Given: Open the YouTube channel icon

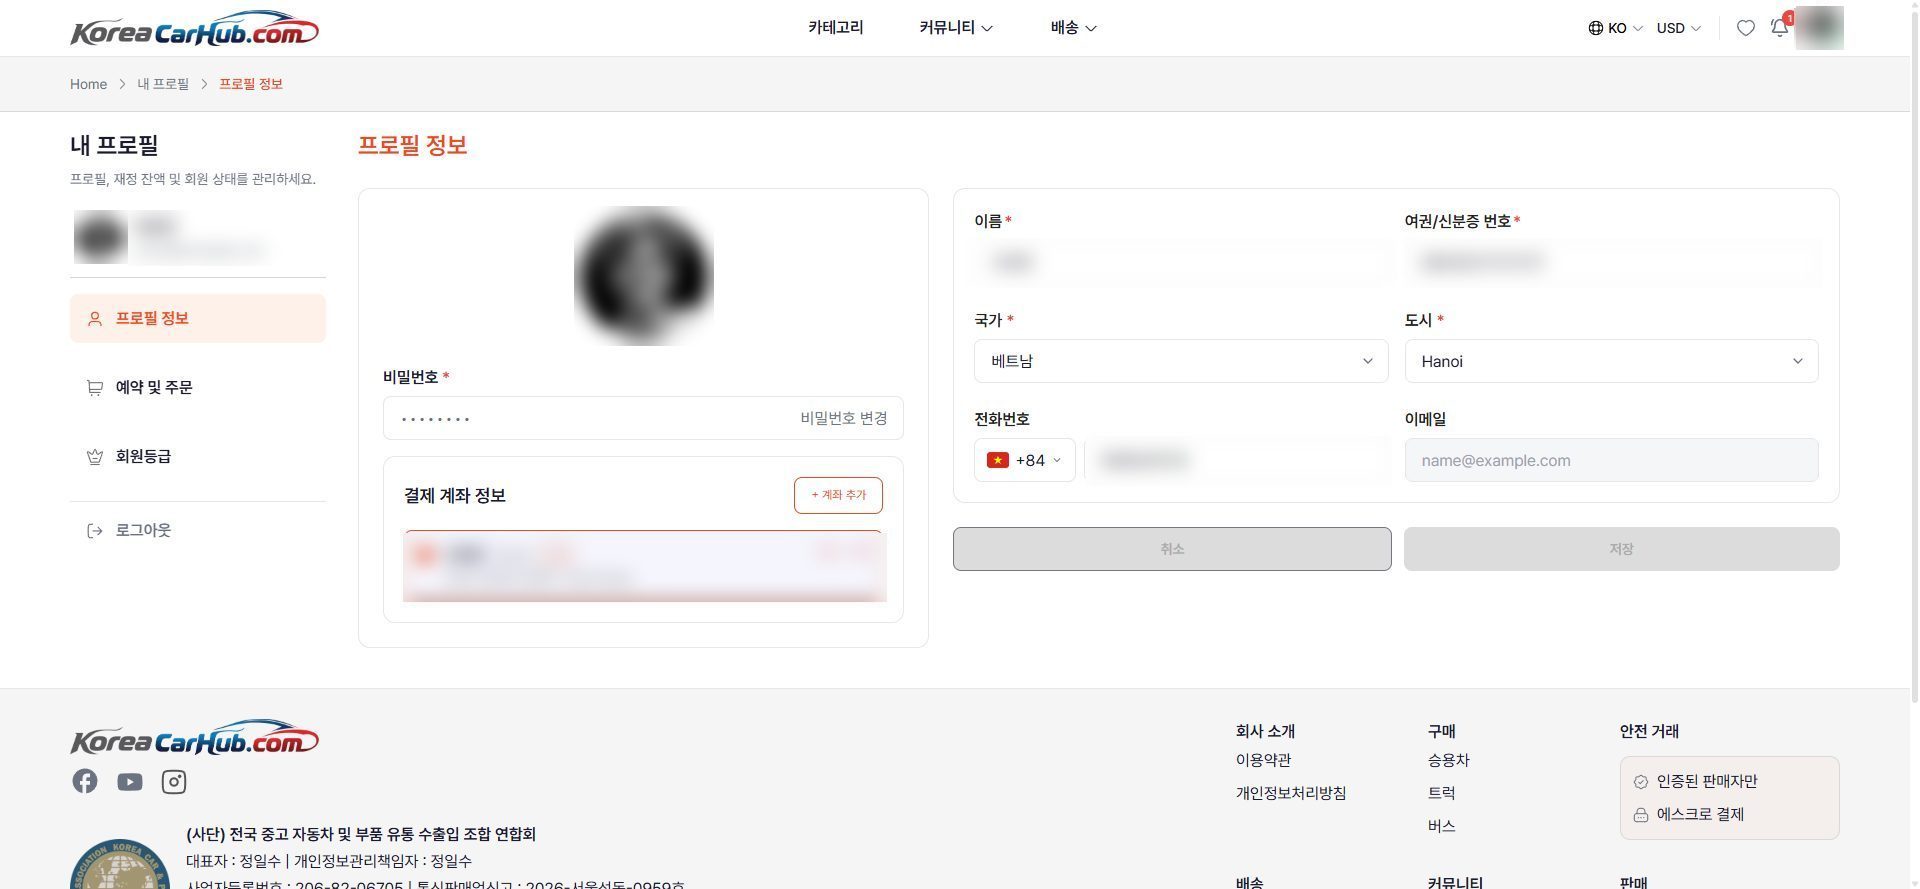Looking at the screenshot, I should coord(130,782).
